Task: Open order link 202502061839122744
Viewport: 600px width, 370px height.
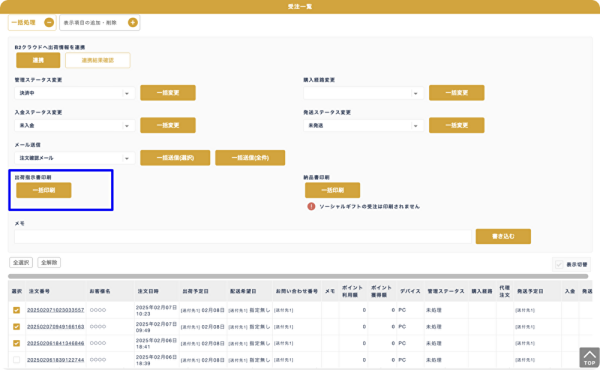Action: 55,360
